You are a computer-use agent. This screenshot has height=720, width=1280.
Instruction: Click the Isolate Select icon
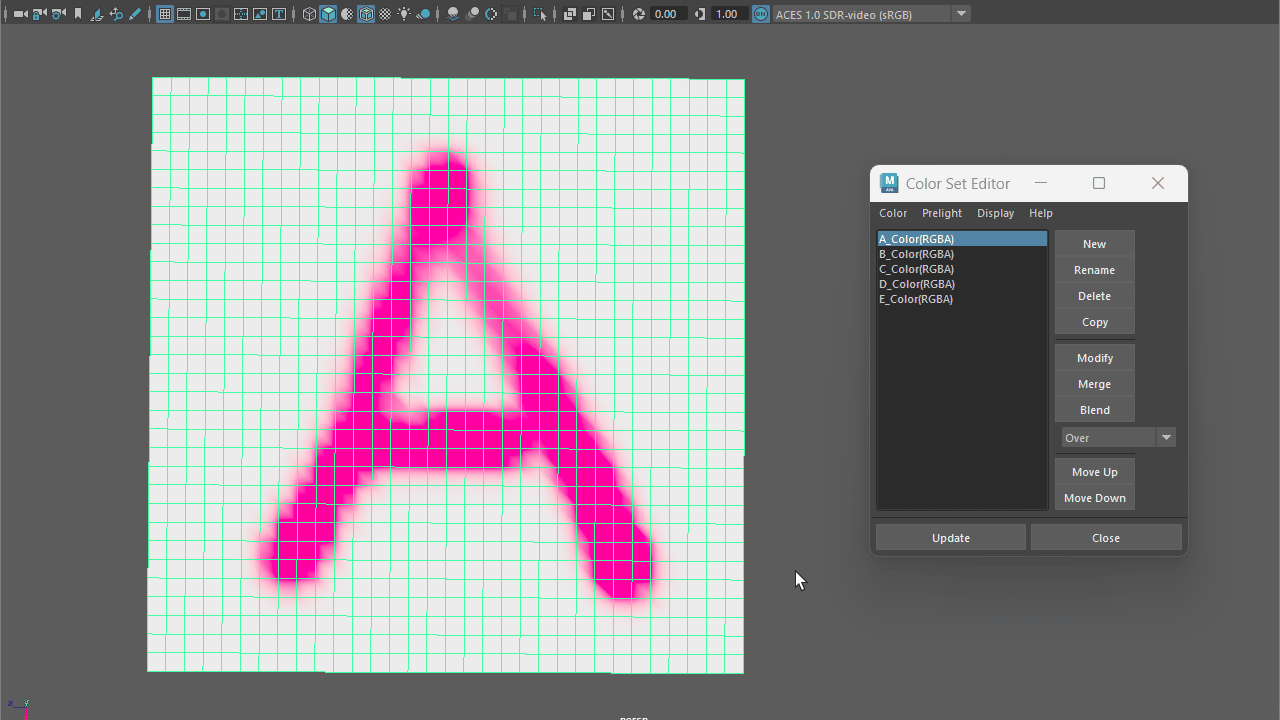[541, 14]
